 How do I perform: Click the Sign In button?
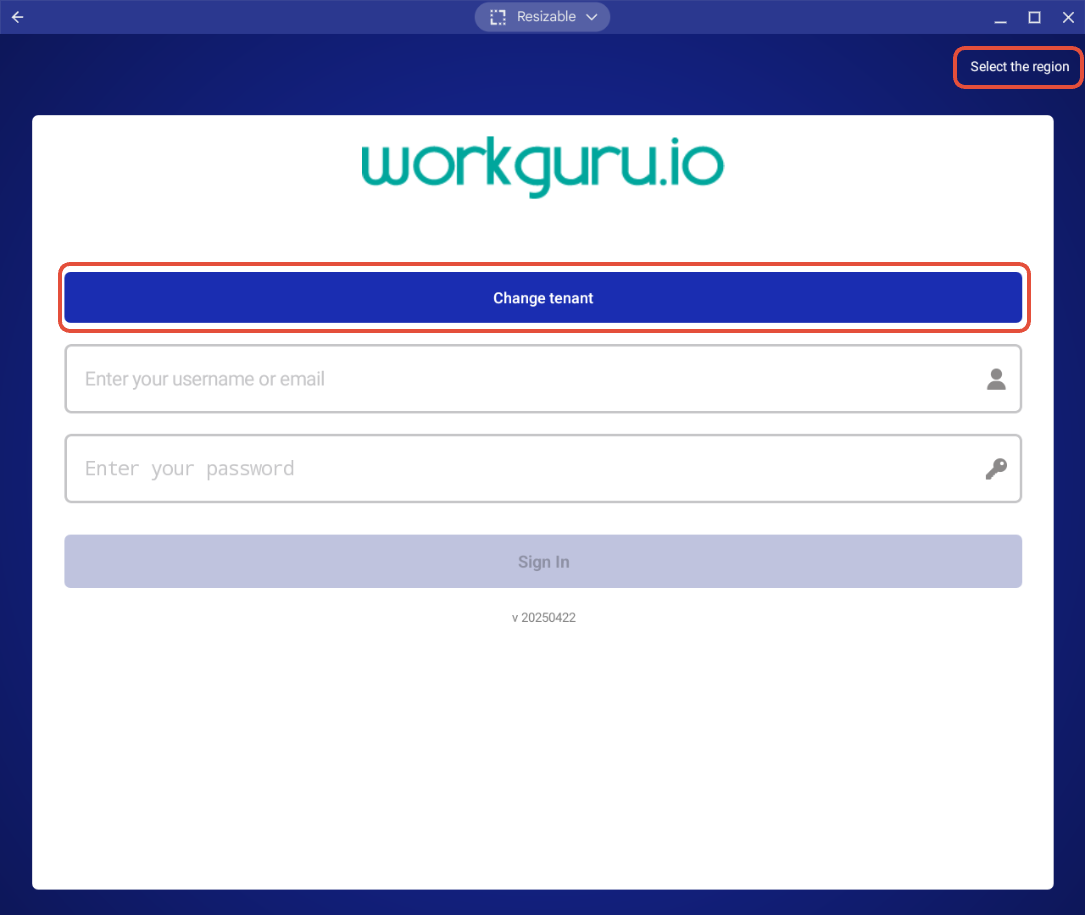pos(543,561)
